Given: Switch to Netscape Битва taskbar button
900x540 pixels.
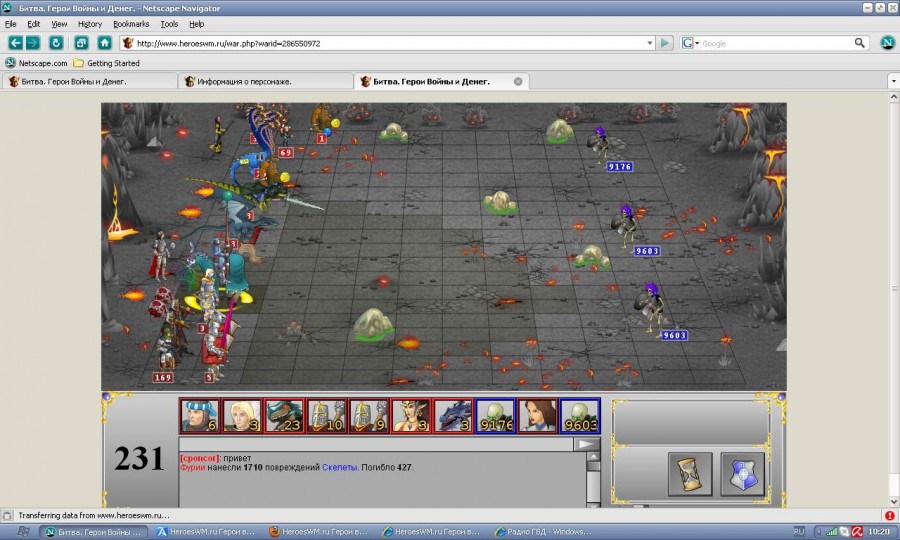Looking at the screenshot, I should (94, 532).
